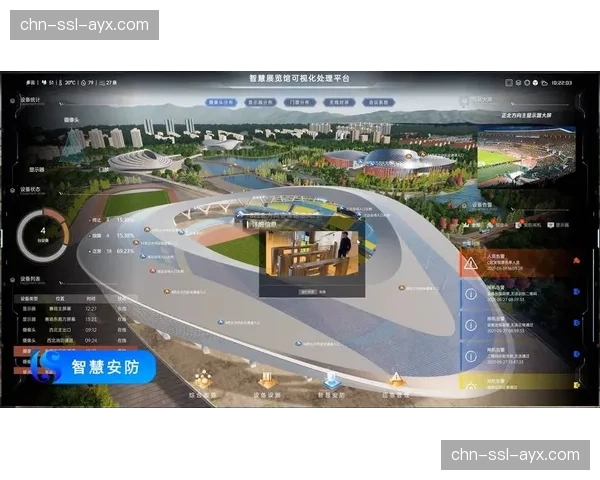Switch to the 显示器分布 tab

click(x=260, y=103)
